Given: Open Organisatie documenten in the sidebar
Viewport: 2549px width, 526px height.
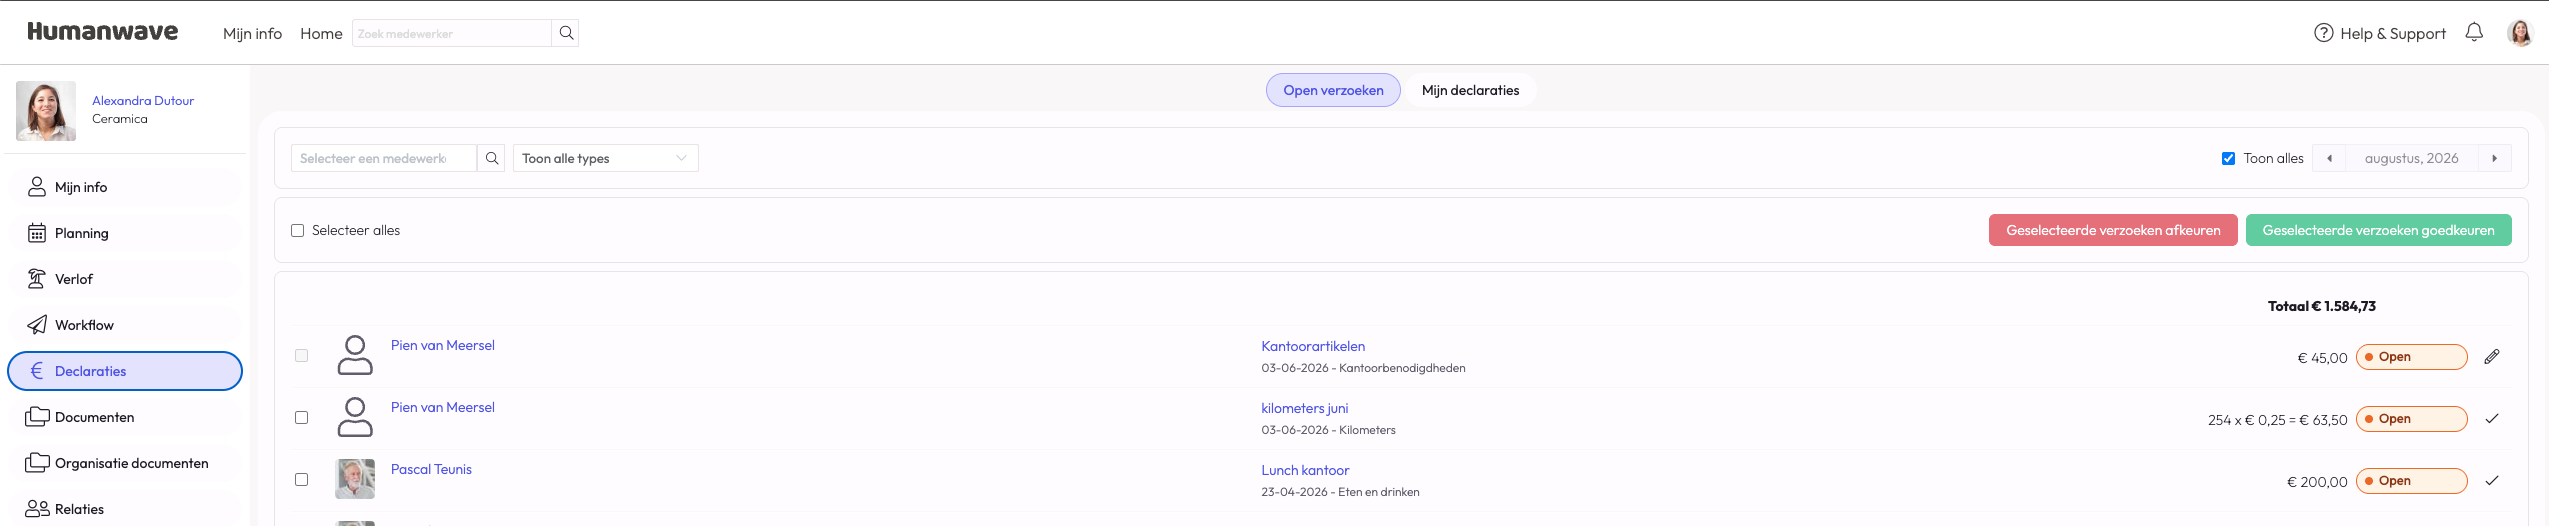Looking at the screenshot, I should point(125,463).
